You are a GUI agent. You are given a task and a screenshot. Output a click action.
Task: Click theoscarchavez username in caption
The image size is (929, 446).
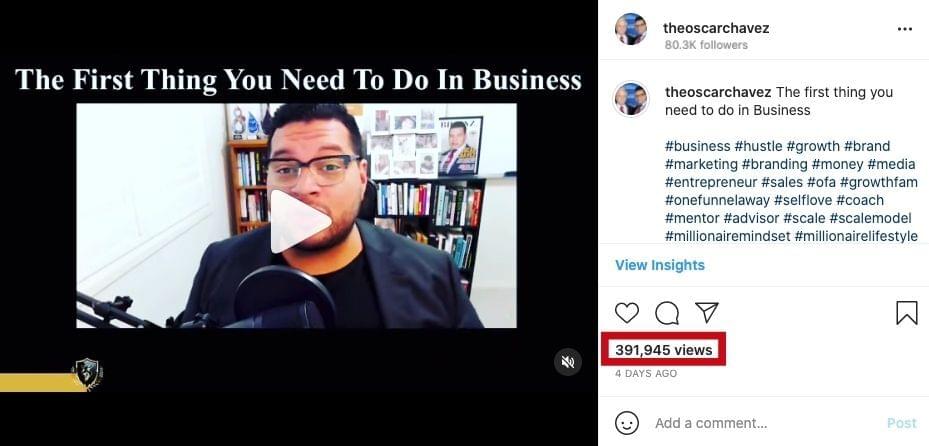tap(718, 92)
